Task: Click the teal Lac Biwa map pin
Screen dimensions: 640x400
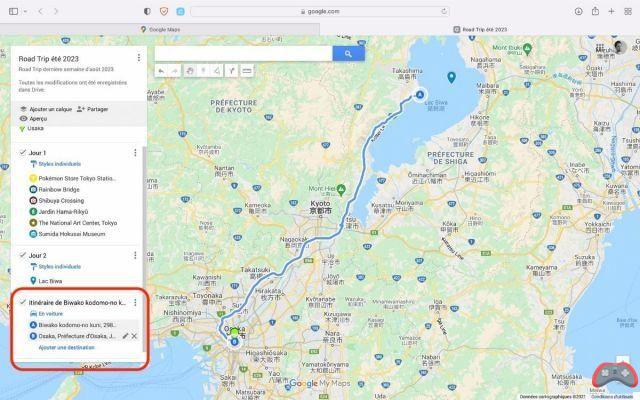Action: pyautogui.click(x=451, y=77)
